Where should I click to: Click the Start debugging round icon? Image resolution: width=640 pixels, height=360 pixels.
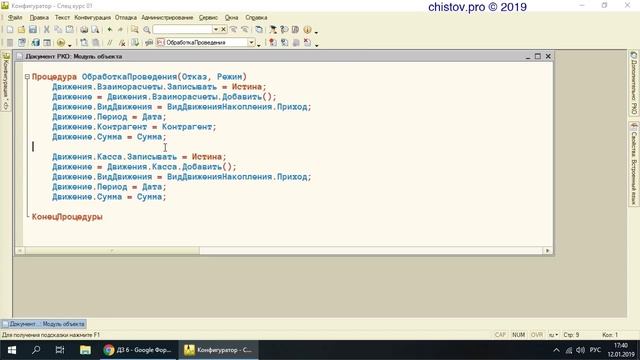pos(61,42)
